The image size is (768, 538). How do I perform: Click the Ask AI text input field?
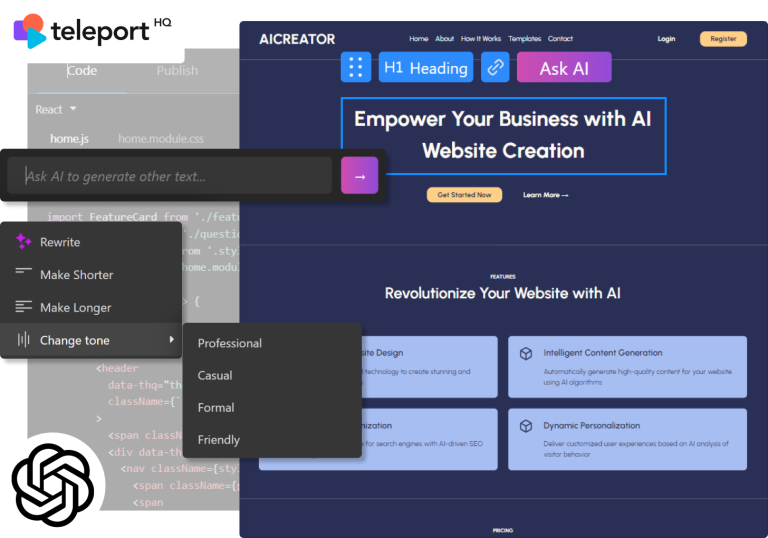pyautogui.click(x=169, y=175)
